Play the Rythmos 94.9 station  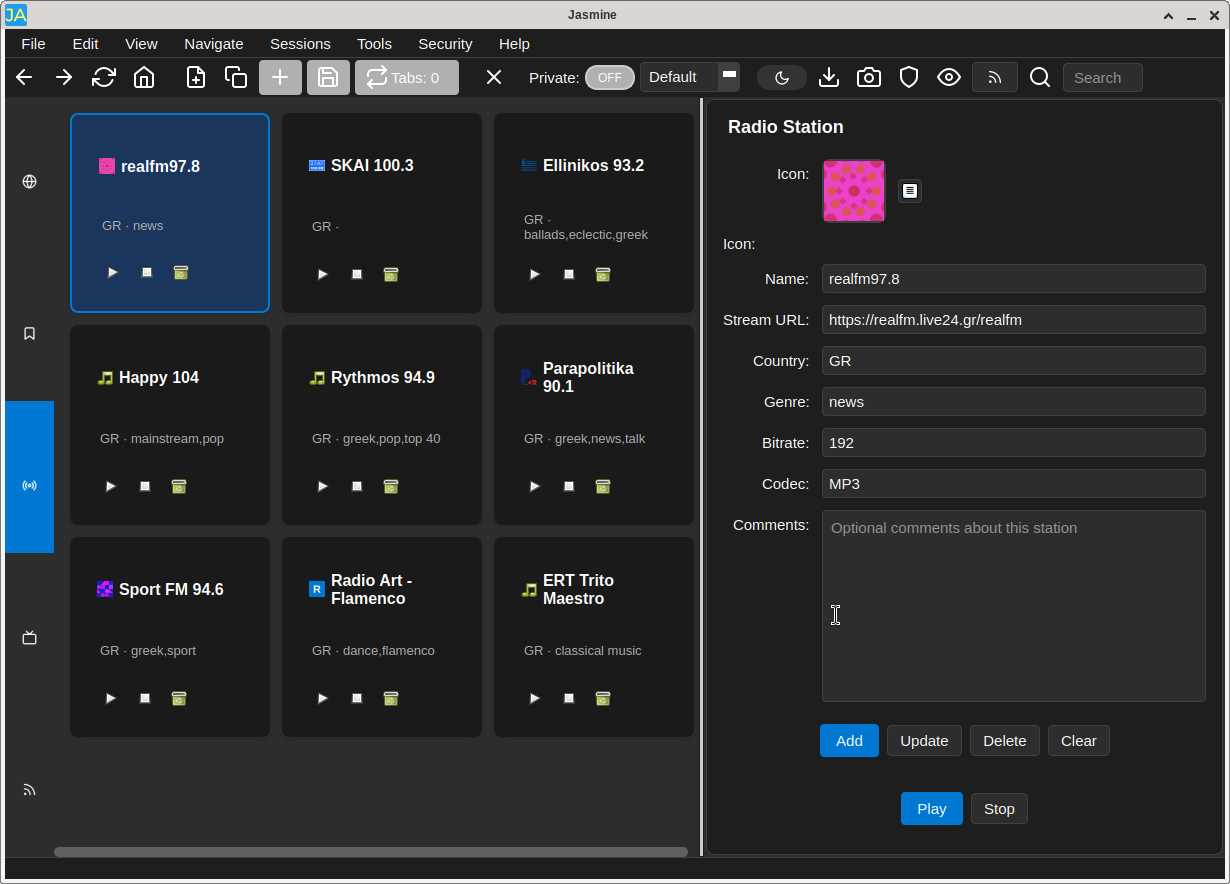[323, 486]
